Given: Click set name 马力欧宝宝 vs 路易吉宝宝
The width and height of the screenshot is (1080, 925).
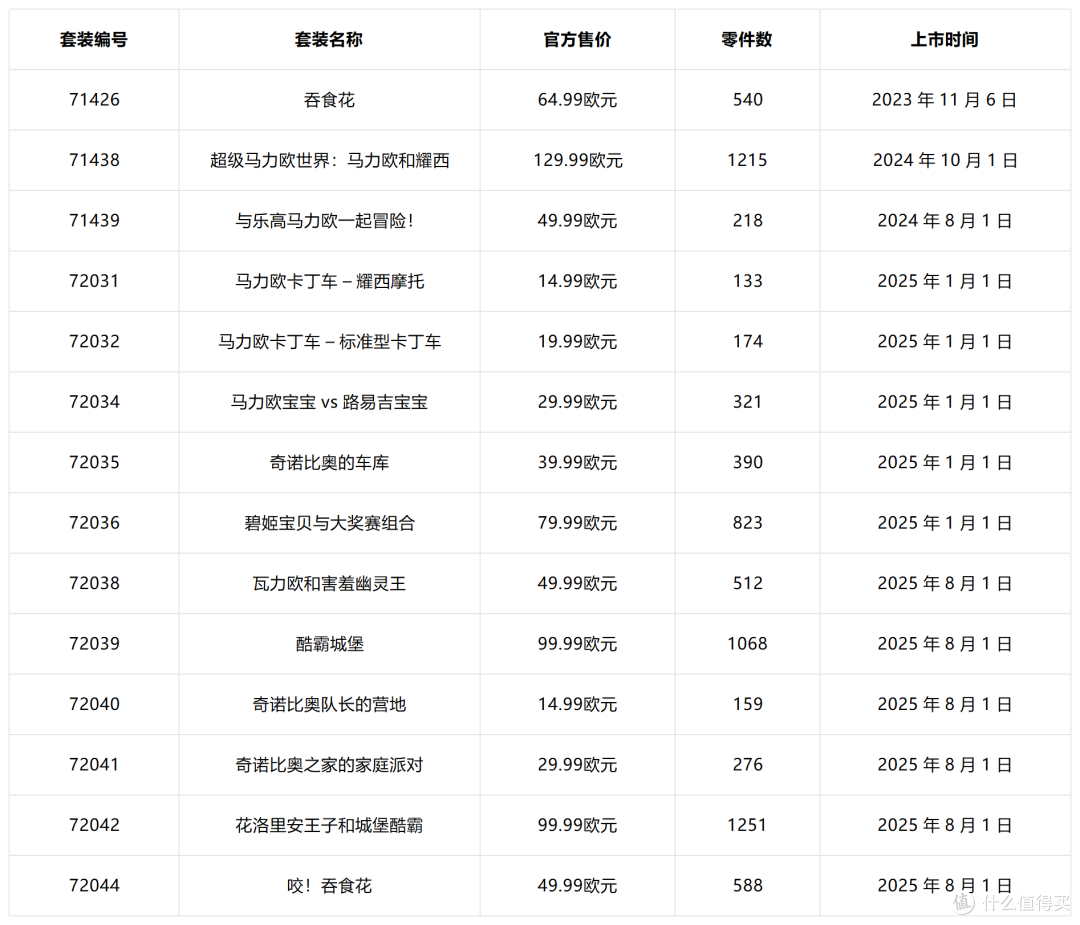Looking at the screenshot, I should point(329,402).
